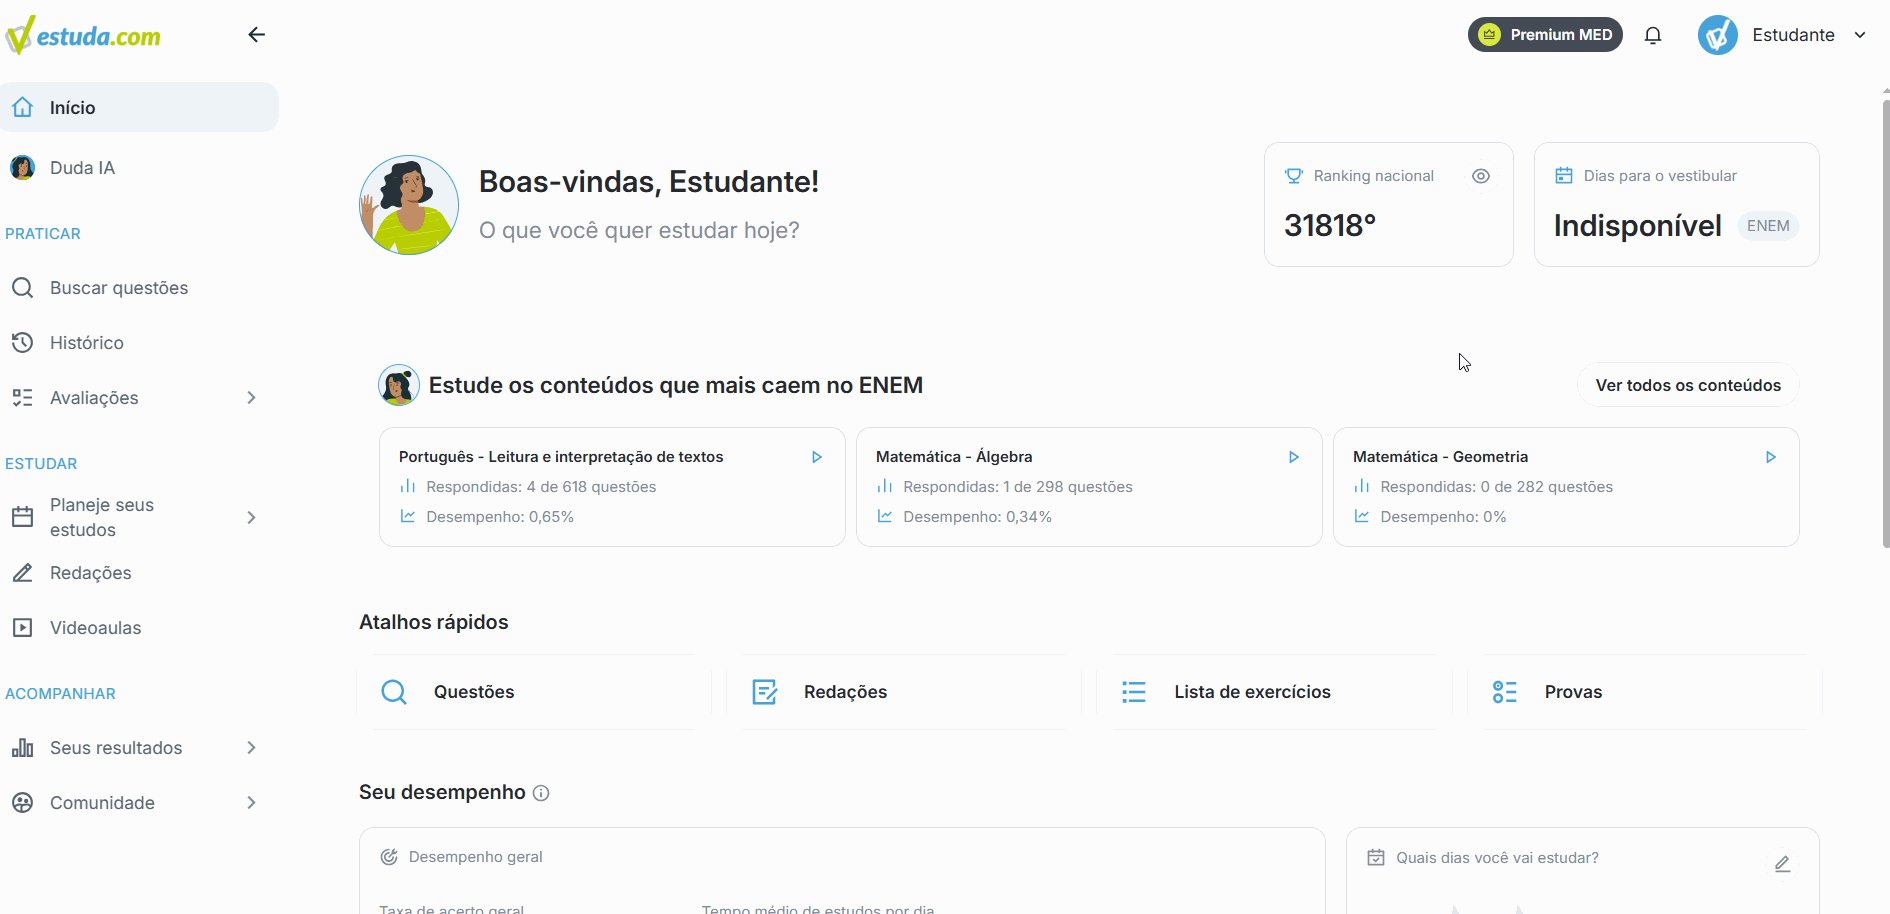
Task: Click the Início home icon
Action: tap(23, 107)
